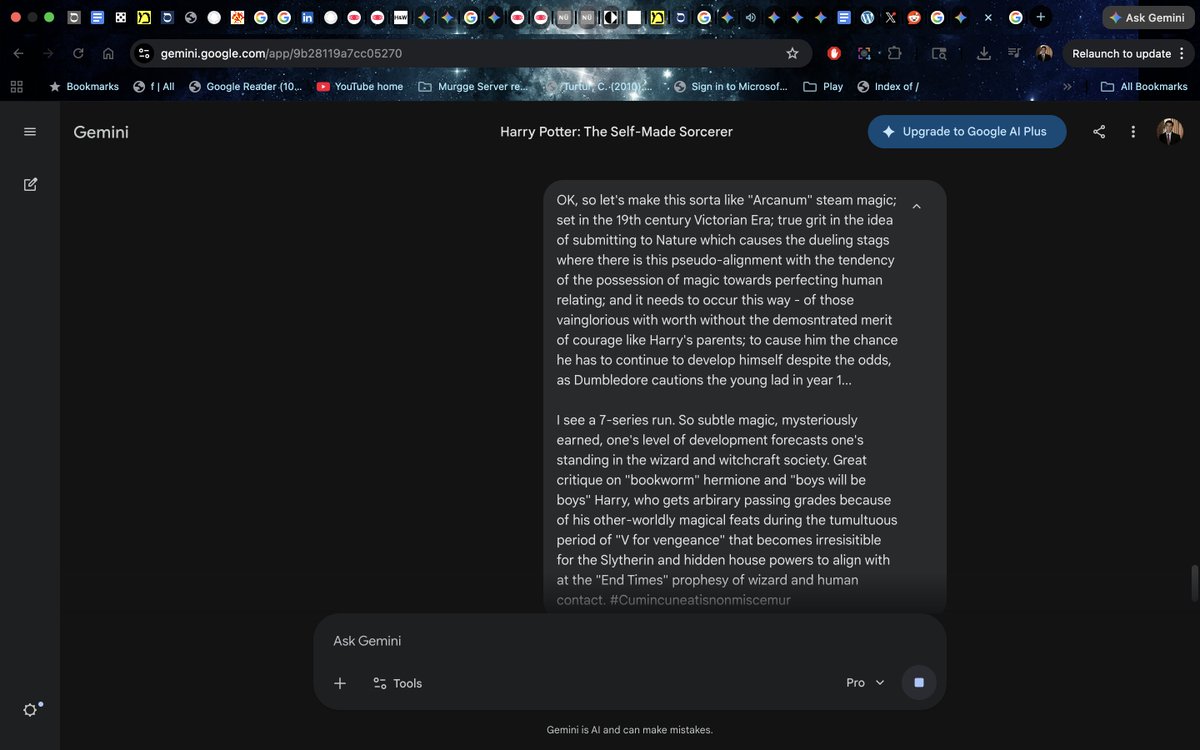Switch to the HxW tab

(x=400, y=17)
